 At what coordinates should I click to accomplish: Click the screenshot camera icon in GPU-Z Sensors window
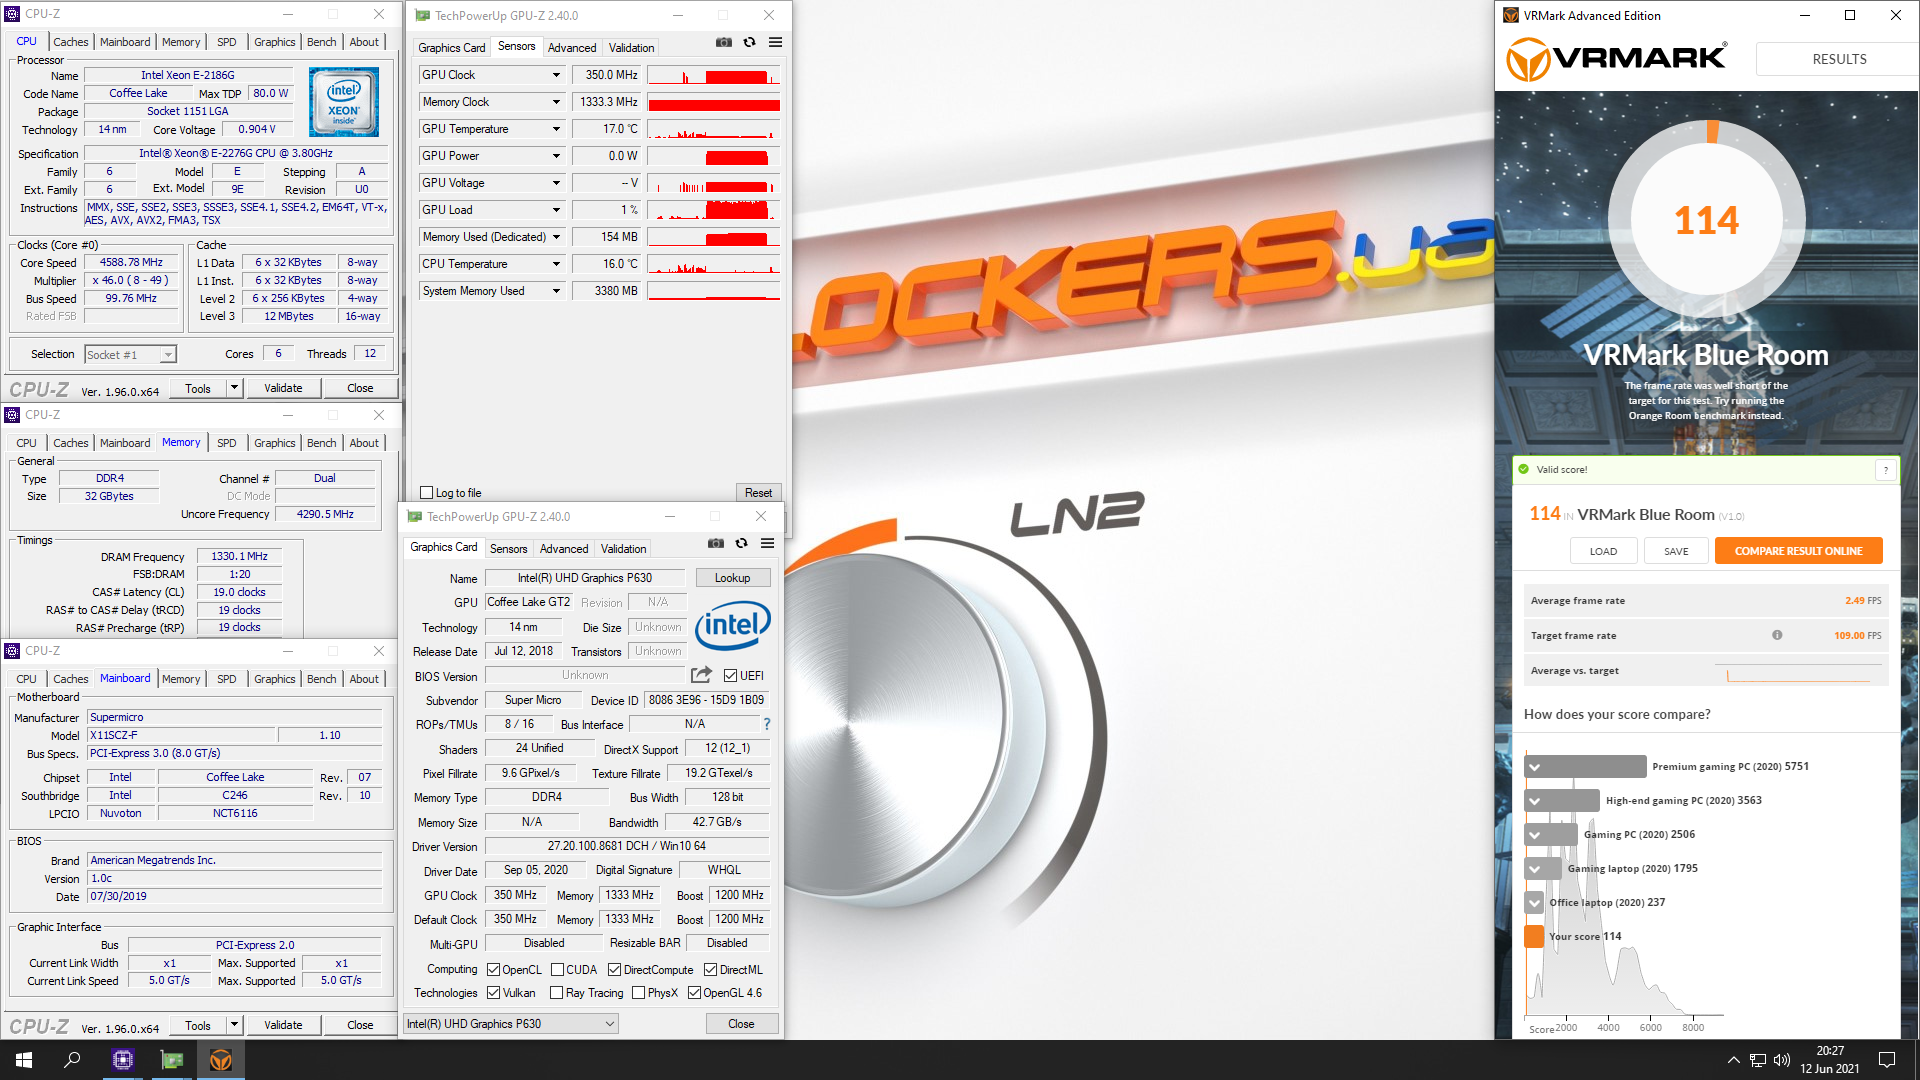coord(724,42)
